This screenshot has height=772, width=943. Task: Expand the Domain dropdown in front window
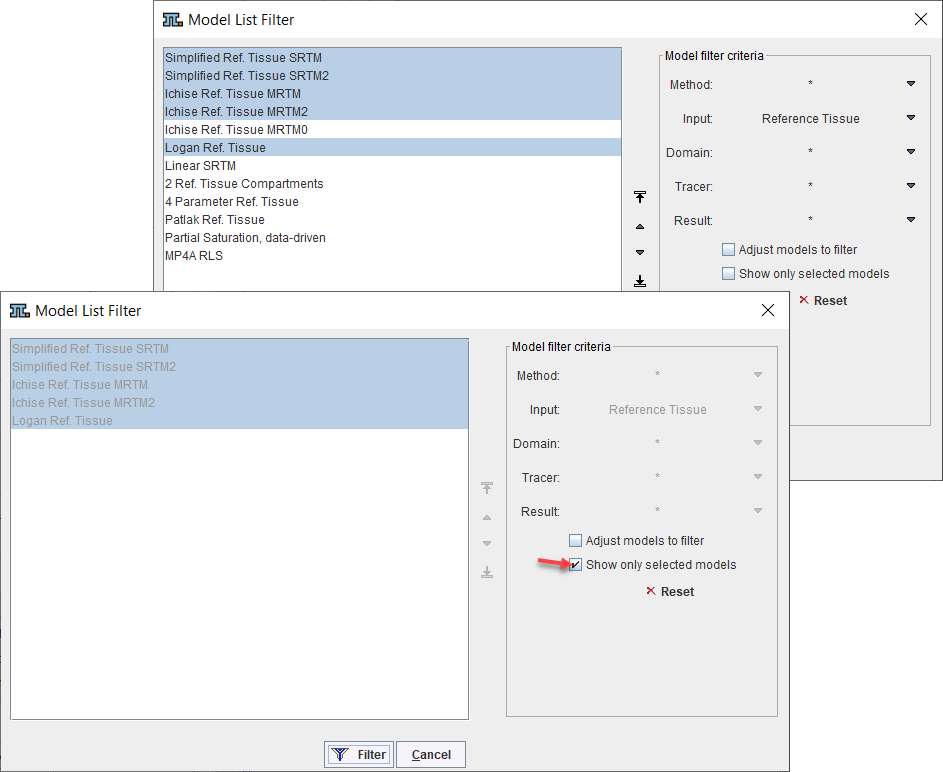pyautogui.click(x=758, y=443)
